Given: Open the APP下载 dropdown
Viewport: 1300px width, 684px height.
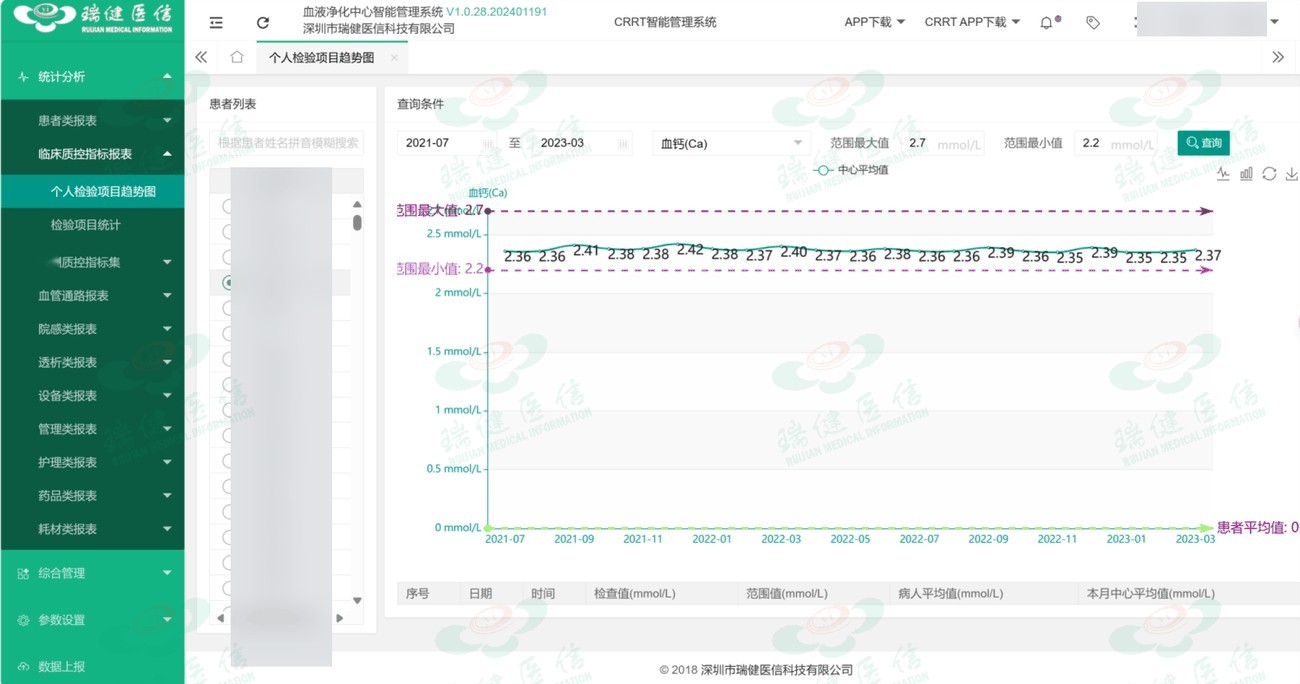Looking at the screenshot, I should tap(874, 22).
